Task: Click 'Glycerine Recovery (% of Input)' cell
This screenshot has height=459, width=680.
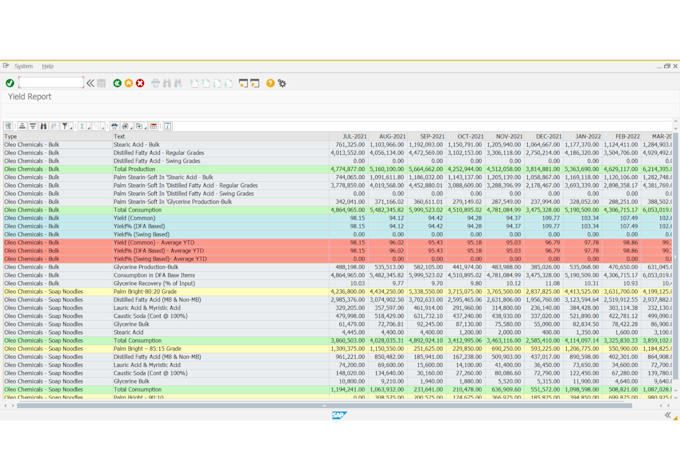Action: [x=220, y=283]
